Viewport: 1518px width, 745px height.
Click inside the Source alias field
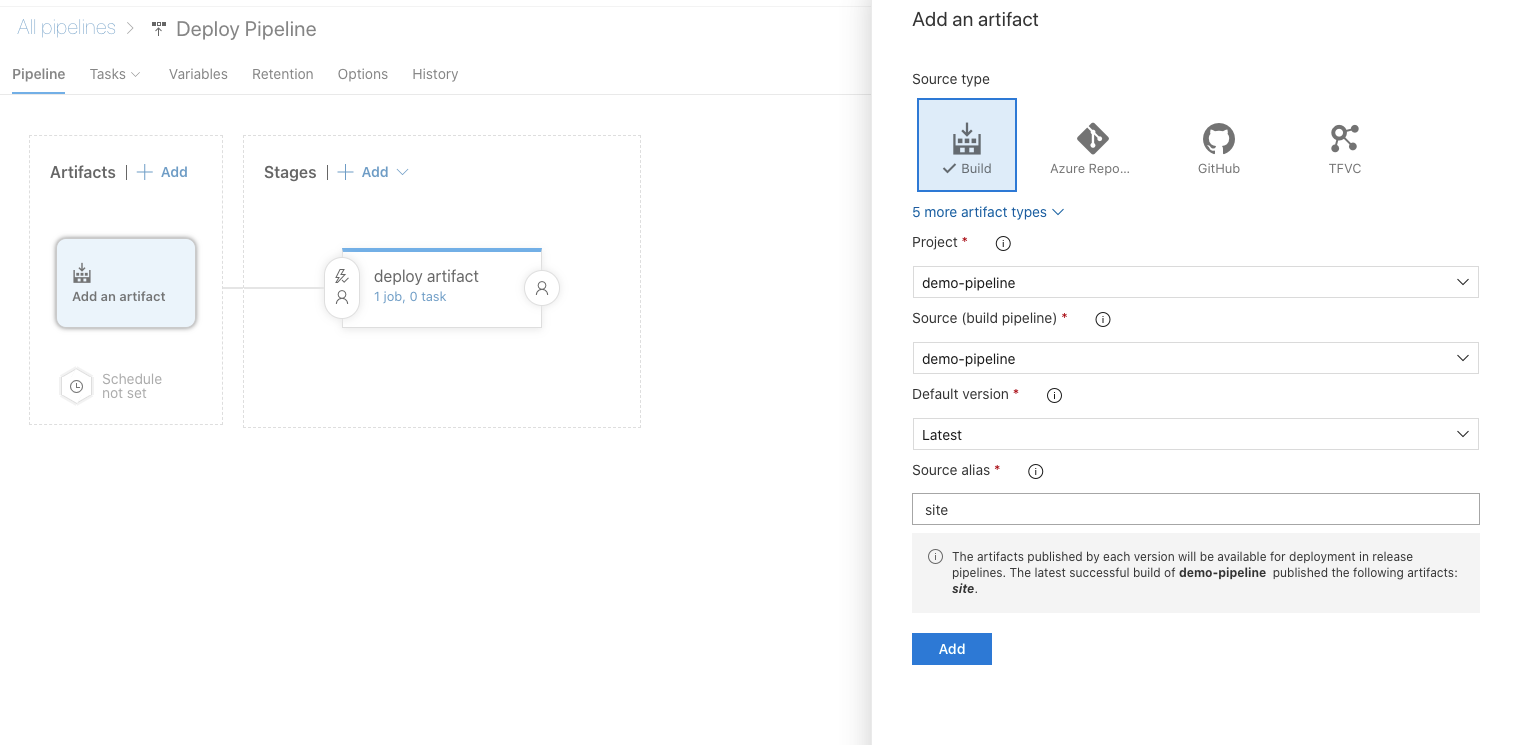[1195, 509]
